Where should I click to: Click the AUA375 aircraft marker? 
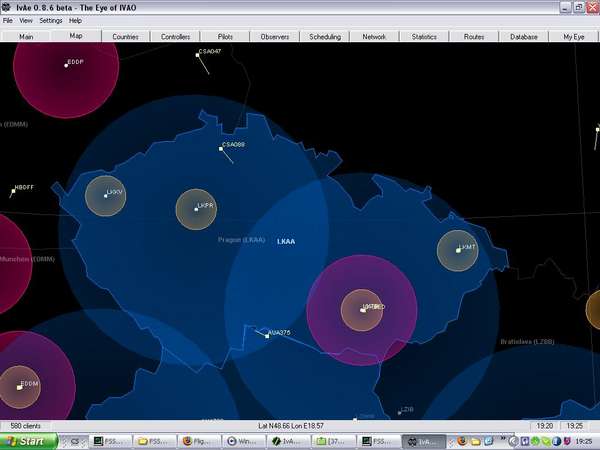point(267,336)
